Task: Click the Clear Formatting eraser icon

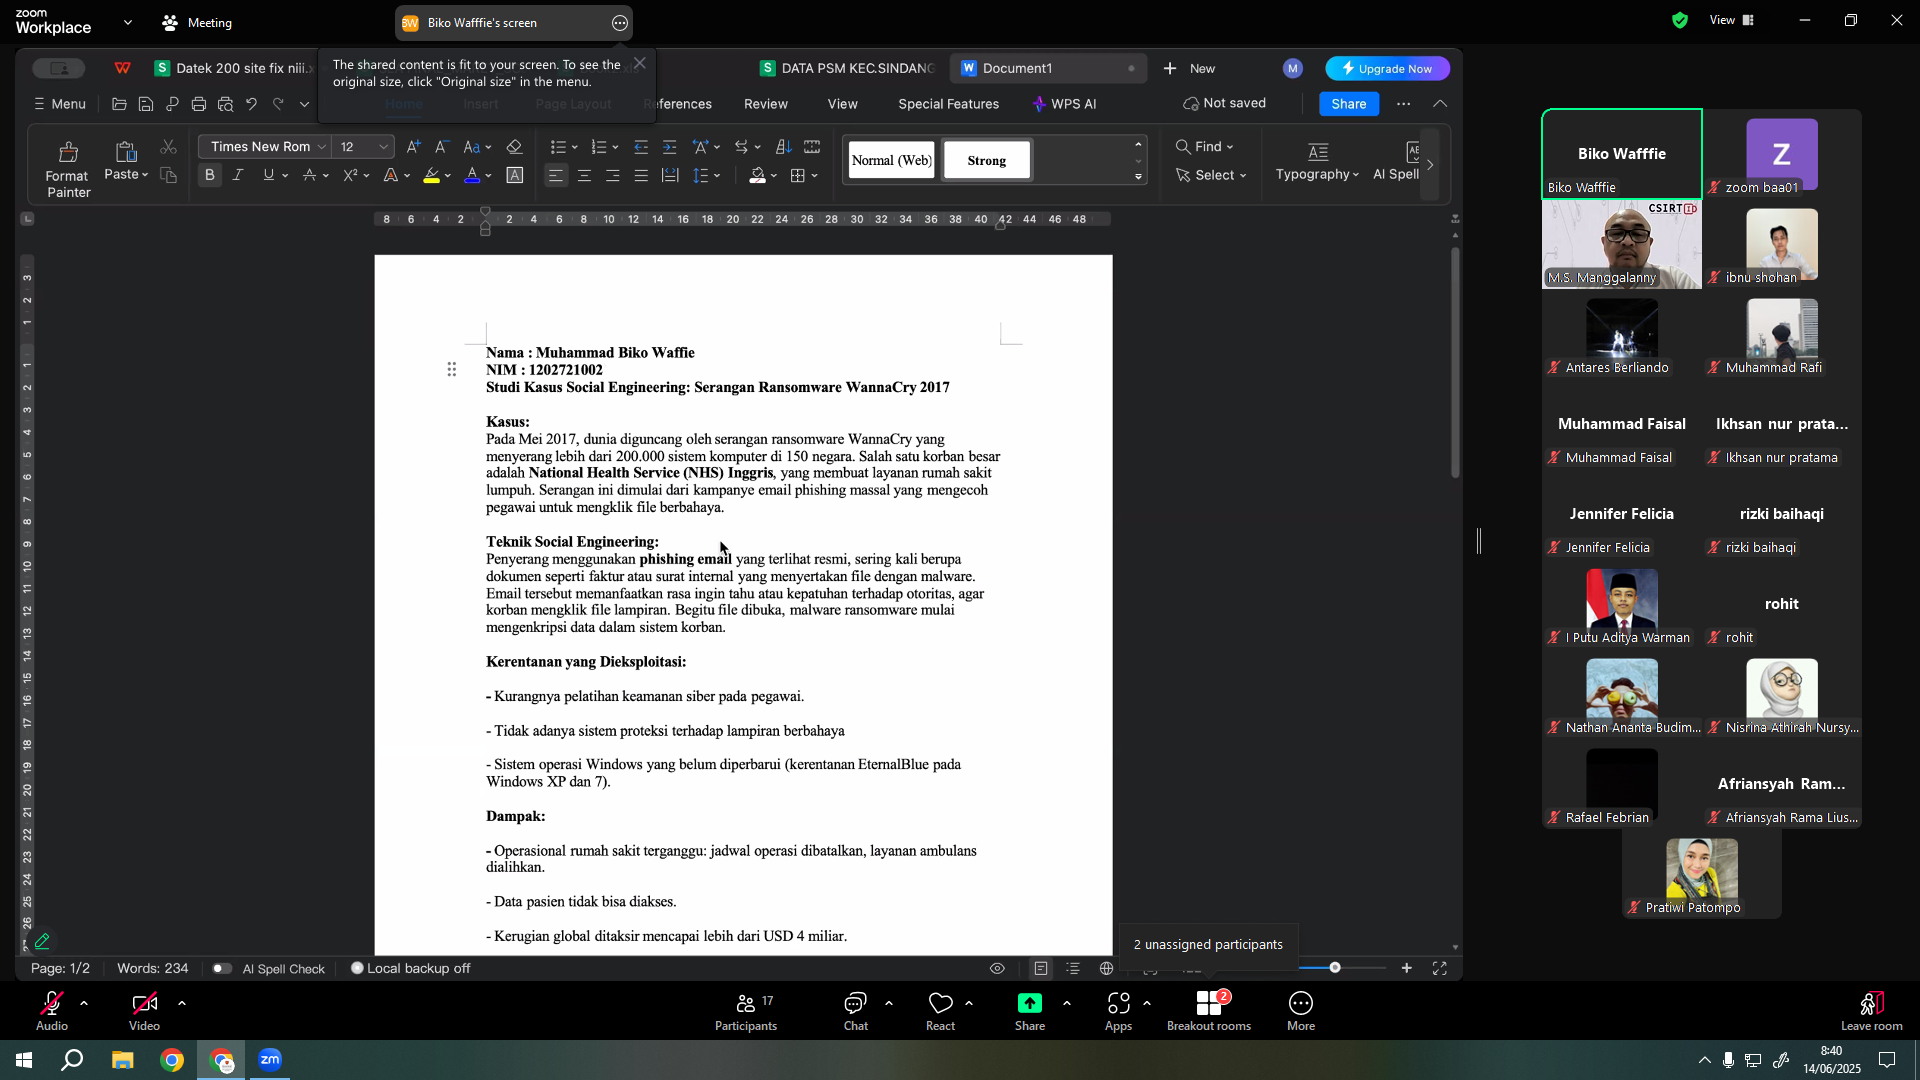Action: 514,147
